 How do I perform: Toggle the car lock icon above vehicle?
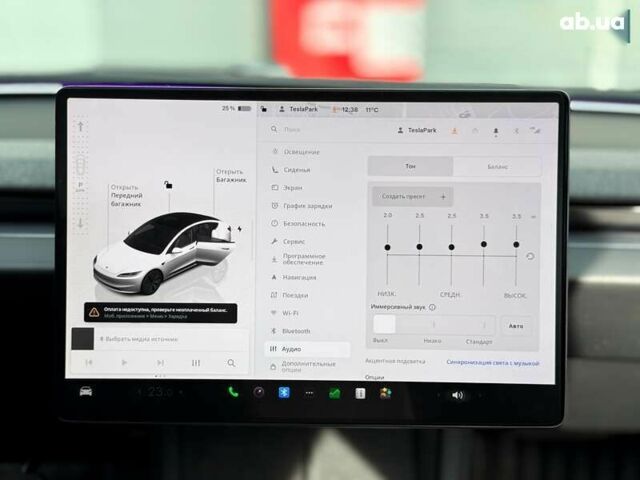coord(169,184)
